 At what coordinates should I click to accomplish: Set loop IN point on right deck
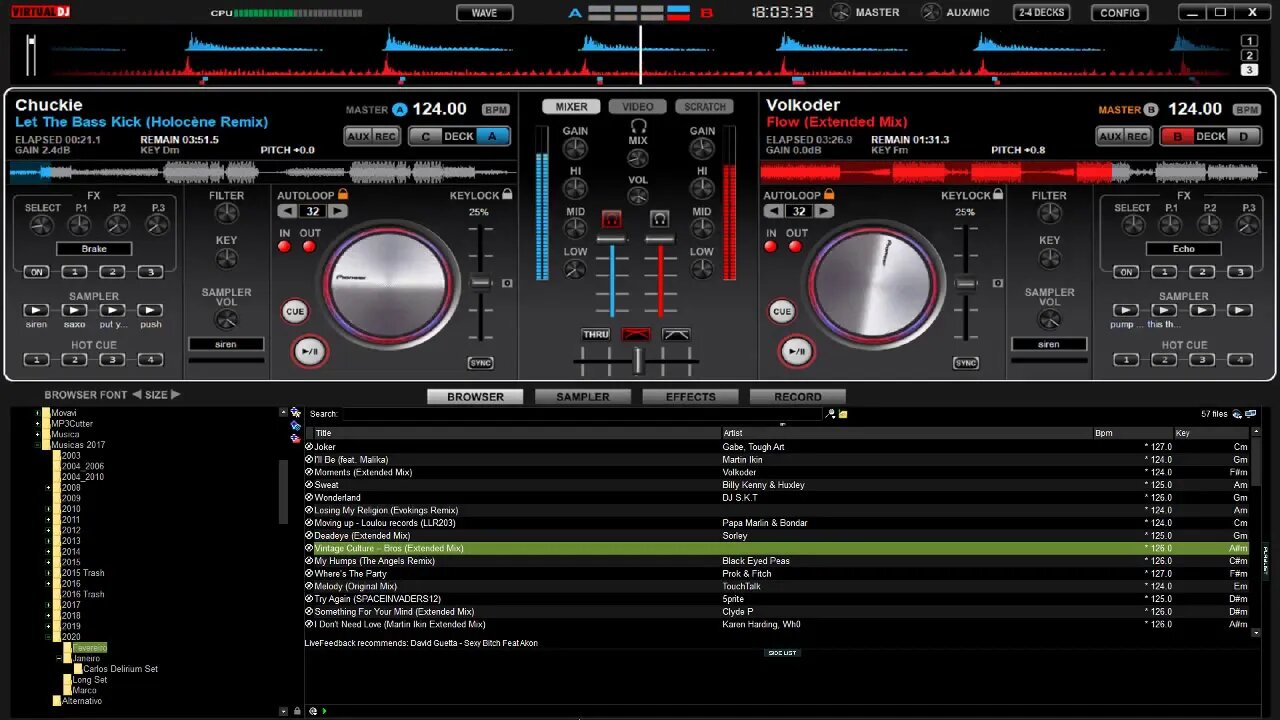[771, 246]
